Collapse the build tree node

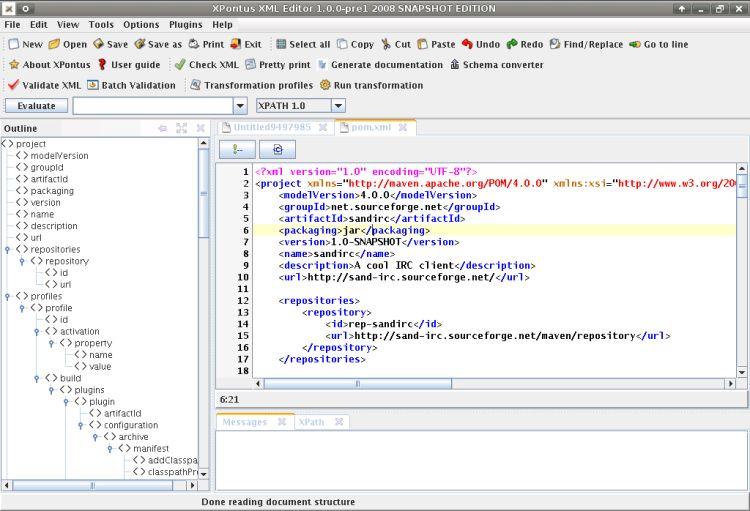tap(37, 378)
